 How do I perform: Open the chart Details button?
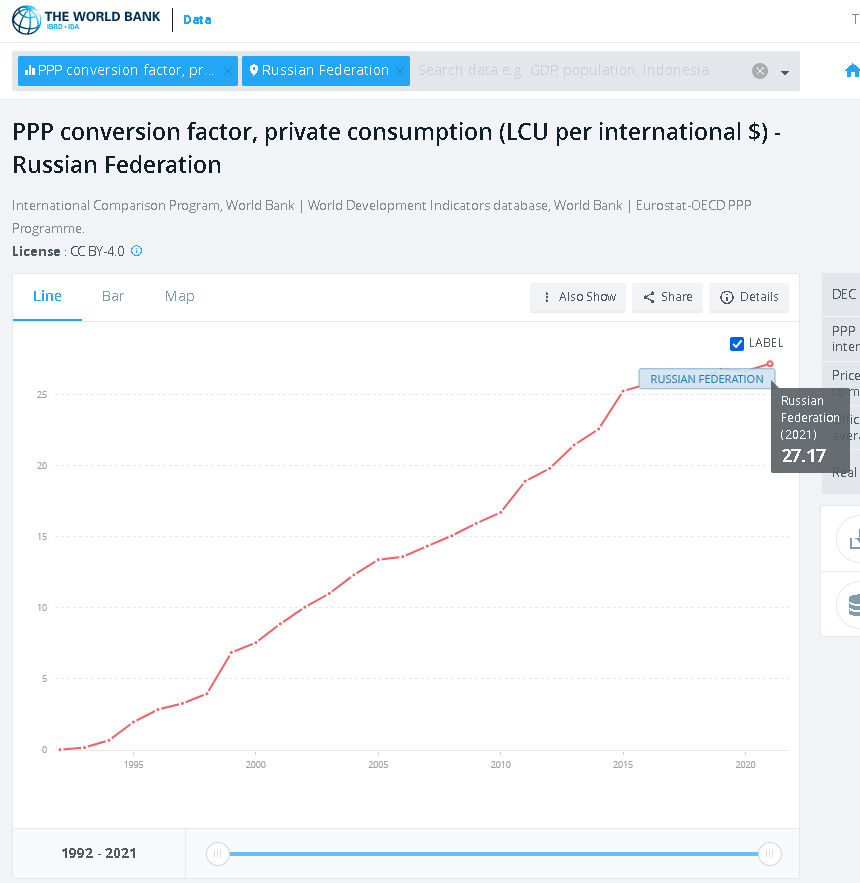[749, 297]
